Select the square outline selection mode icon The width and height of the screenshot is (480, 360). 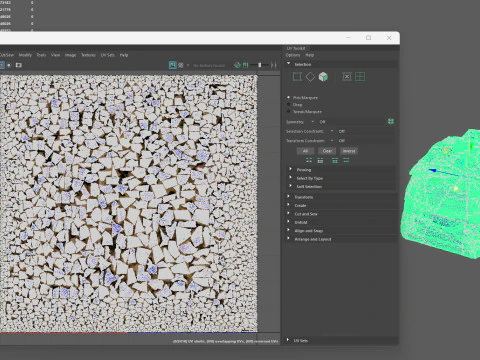coord(297,77)
